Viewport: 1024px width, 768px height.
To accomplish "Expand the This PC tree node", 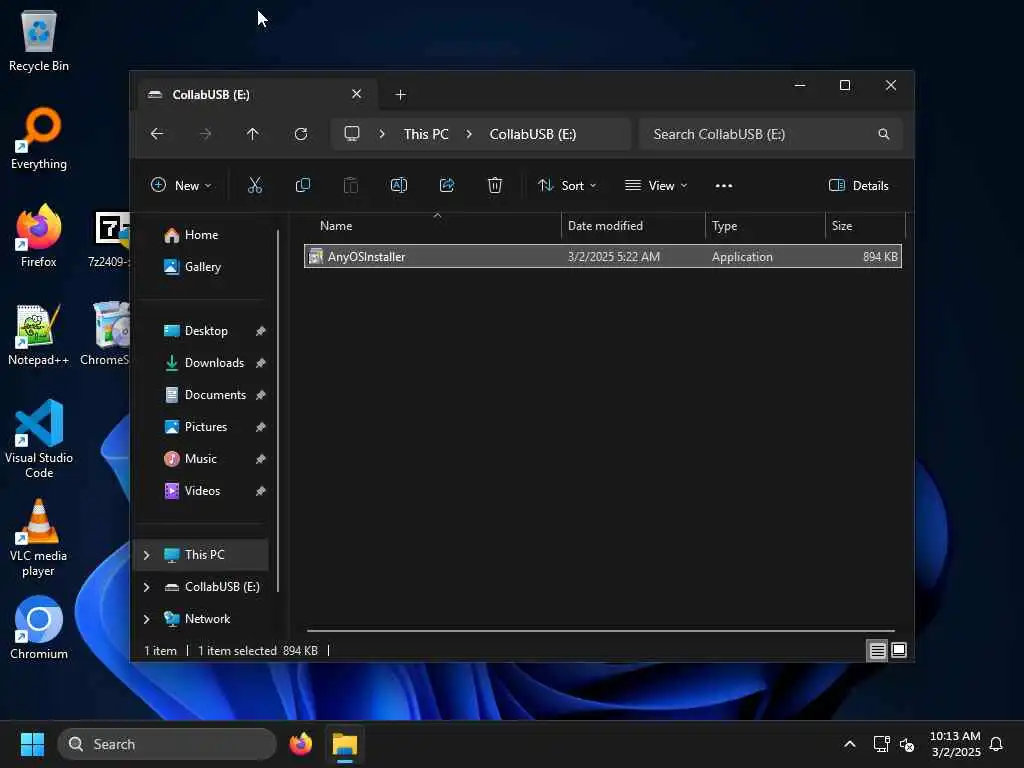I will (147, 555).
